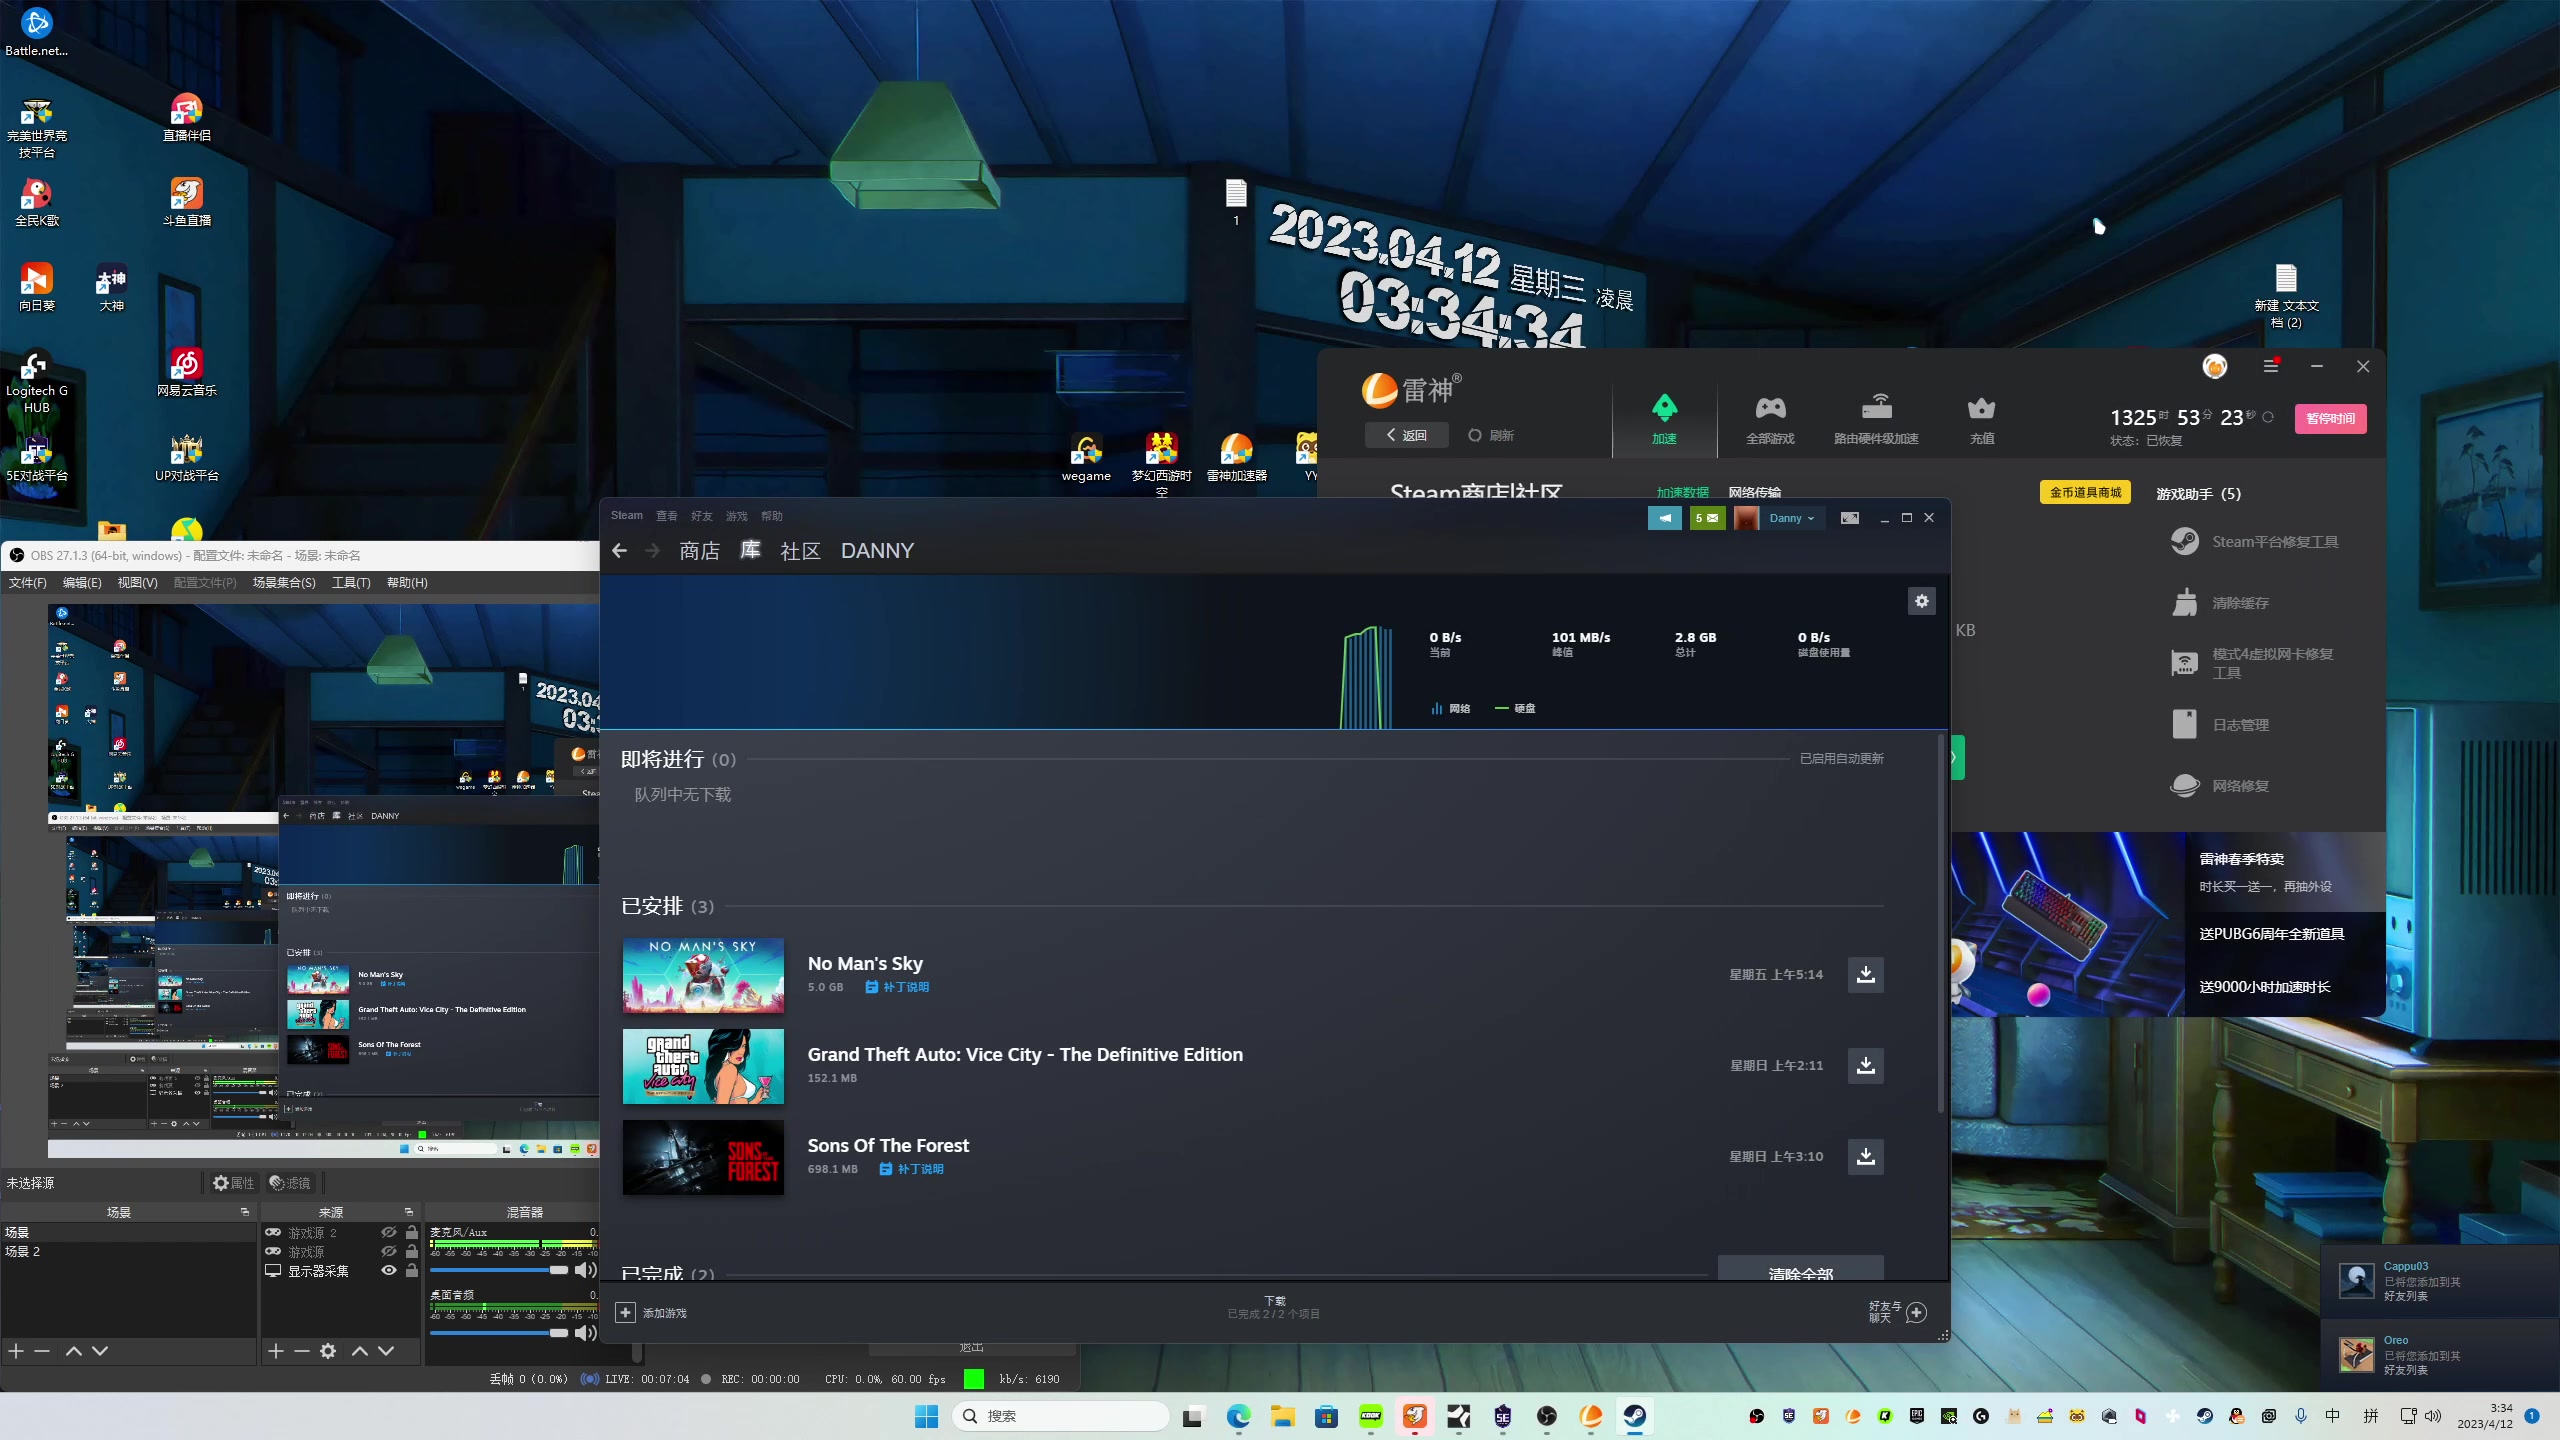Click 清除全部 in Steam downloads
Viewport: 2560px width, 1440px height.
click(x=1800, y=1268)
